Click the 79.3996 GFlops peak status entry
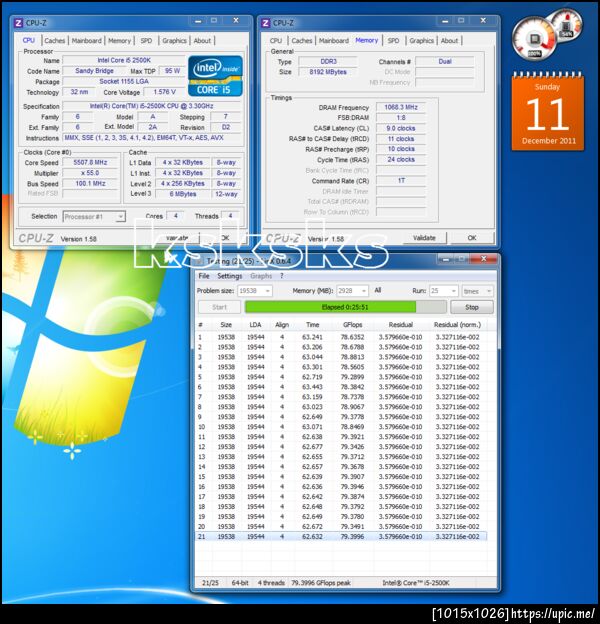Screen dimensions: 600x624 click(321, 583)
